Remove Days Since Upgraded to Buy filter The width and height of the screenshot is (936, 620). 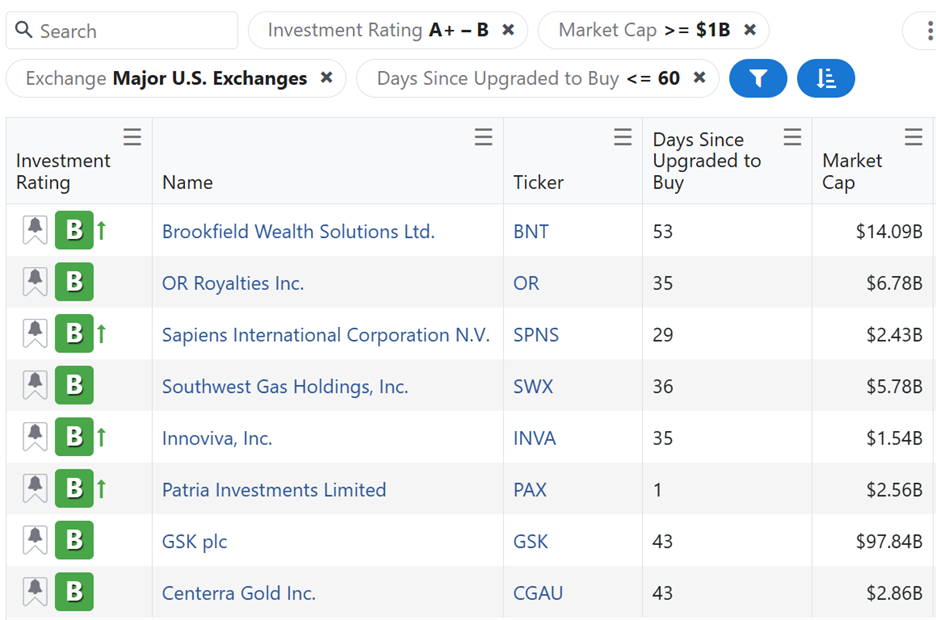pos(699,78)
